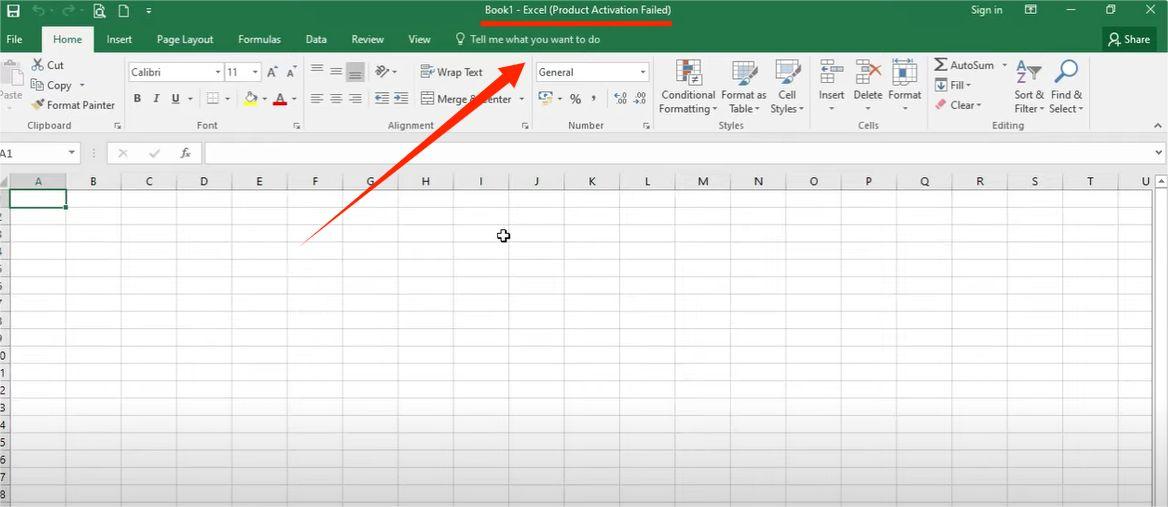Open the Calibri font name dropdown

point(218,72)
